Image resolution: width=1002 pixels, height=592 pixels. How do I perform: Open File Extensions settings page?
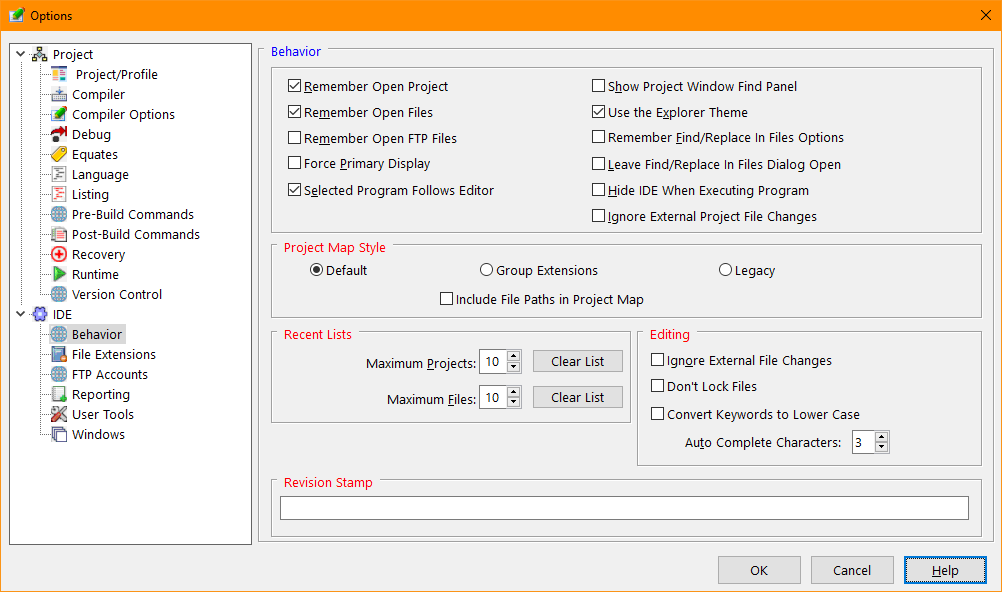[113, 355]
